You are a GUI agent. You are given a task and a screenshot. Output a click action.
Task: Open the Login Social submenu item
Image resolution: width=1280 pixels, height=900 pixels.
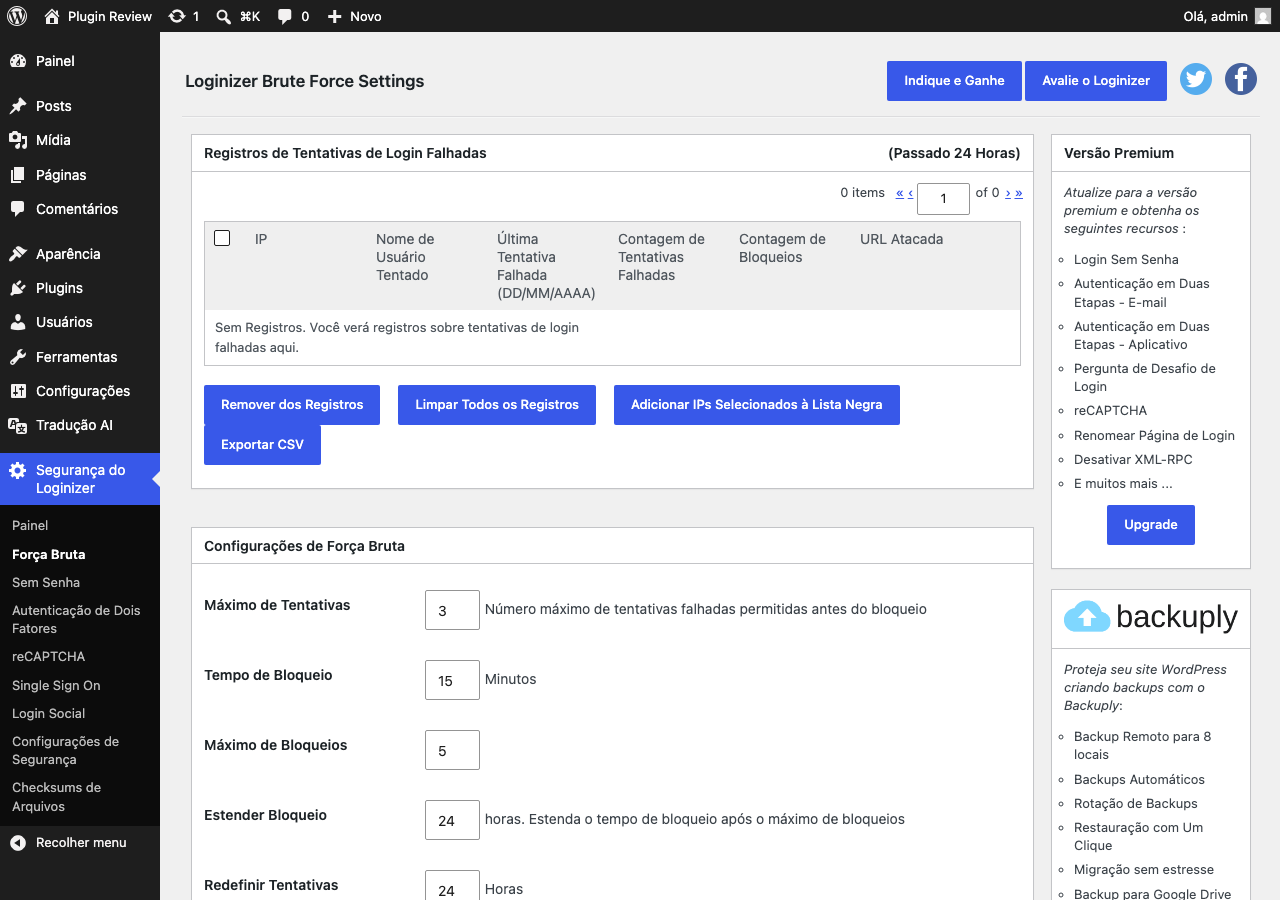click(x=49, y=713)
